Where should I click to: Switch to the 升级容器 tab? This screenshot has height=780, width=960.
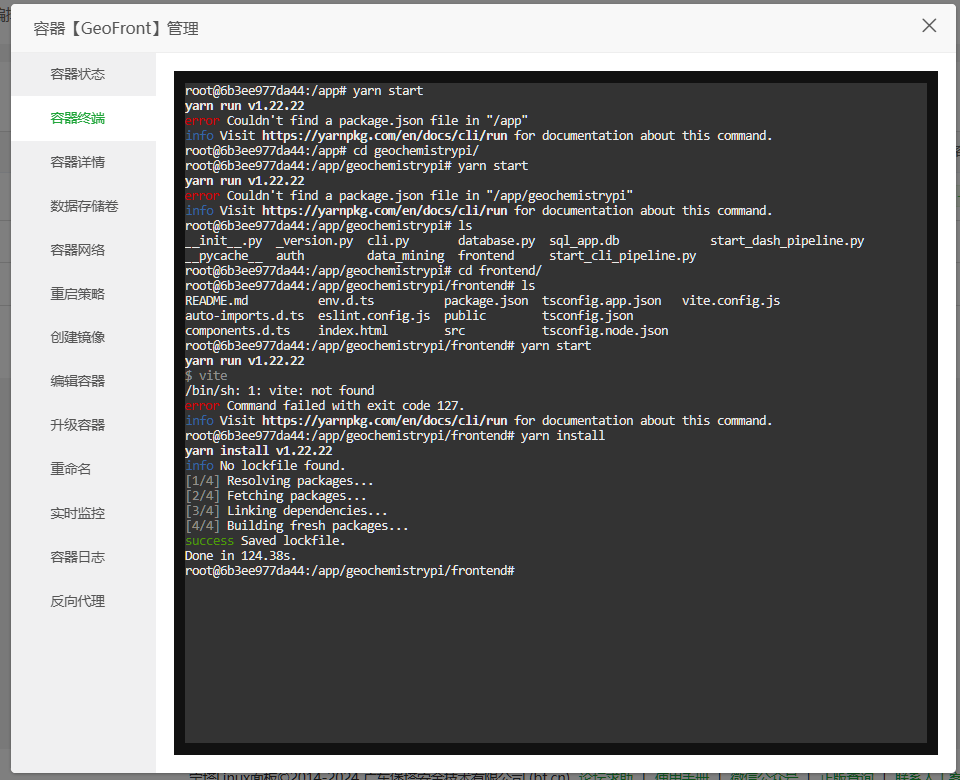pos(83,425)
